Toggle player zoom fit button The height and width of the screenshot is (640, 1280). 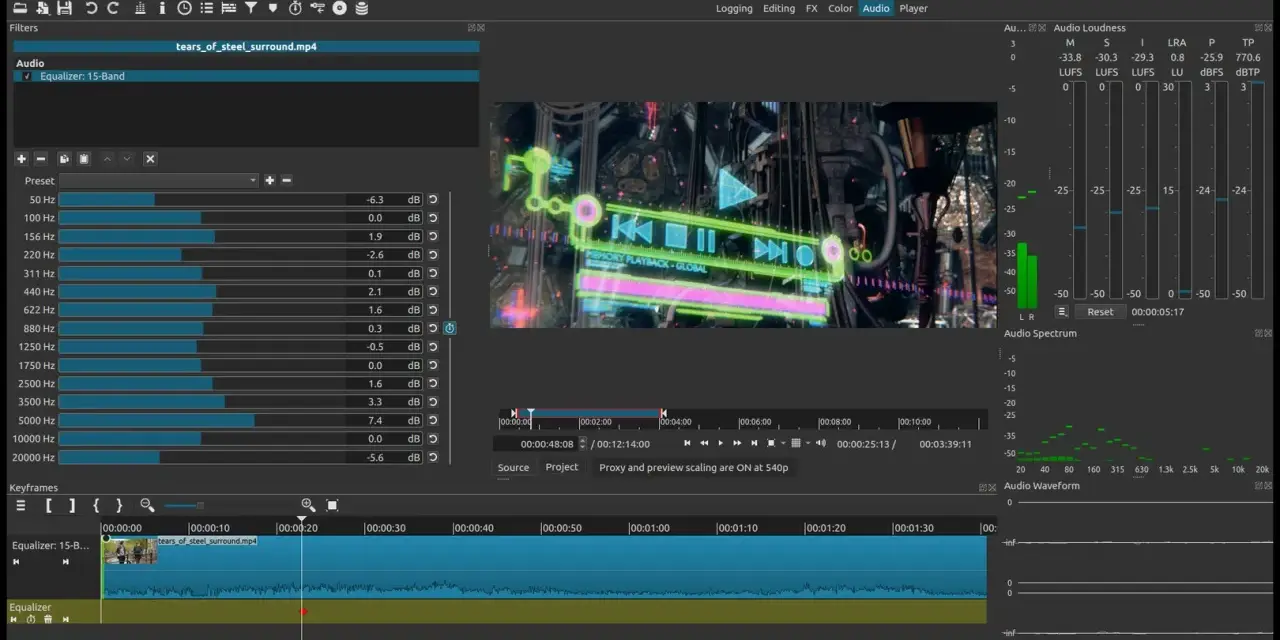(x=771, y=443)
